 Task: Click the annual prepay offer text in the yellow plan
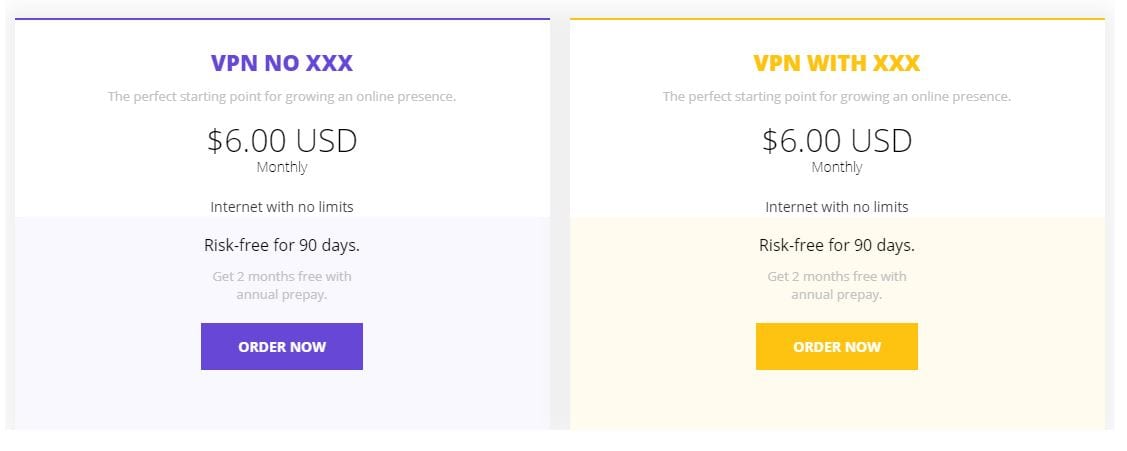pyautogui.click(x=837, y=286)
